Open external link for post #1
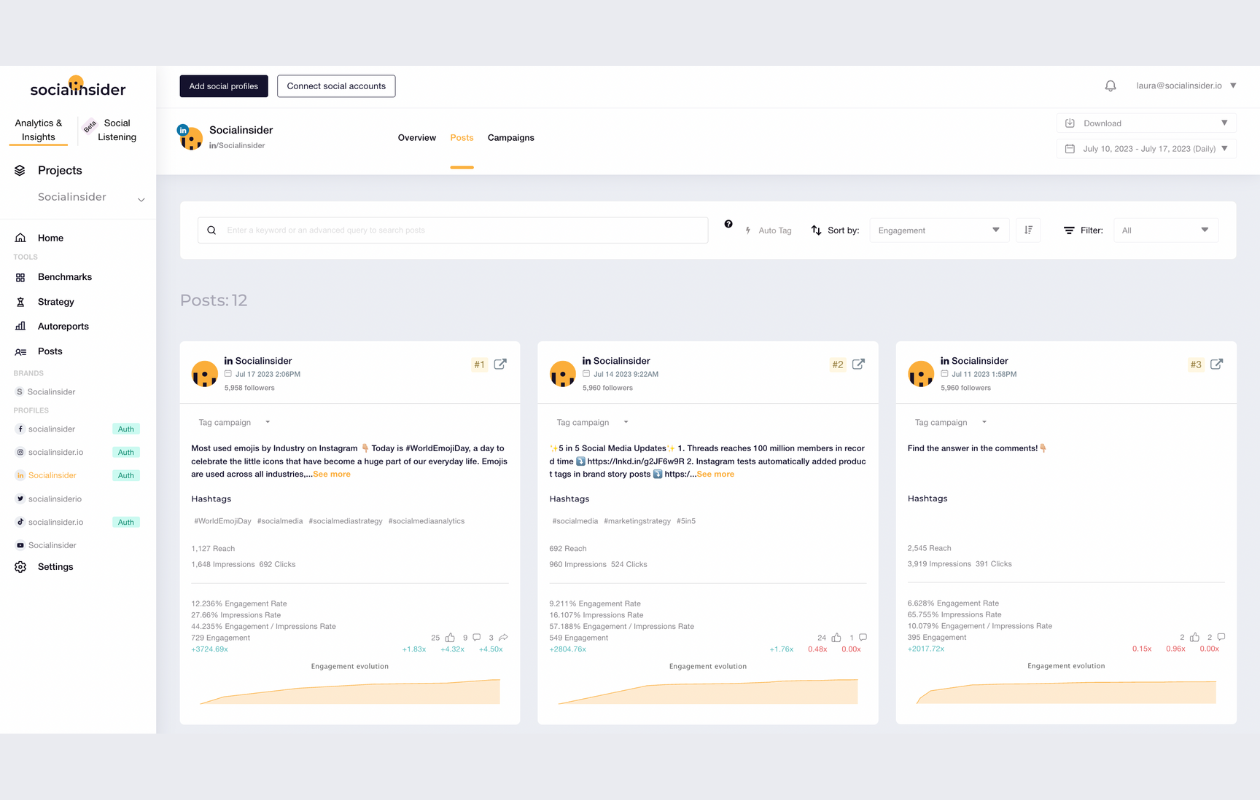 pyautogui.click(x=500, y=364)
